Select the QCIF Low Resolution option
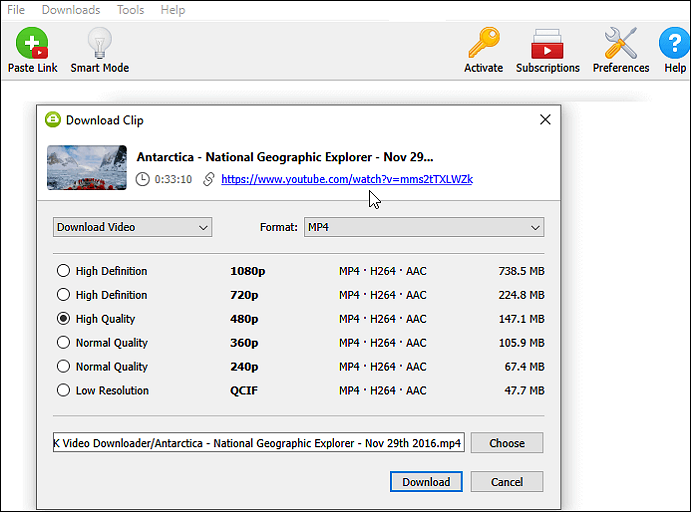 [x=64, y=391]
